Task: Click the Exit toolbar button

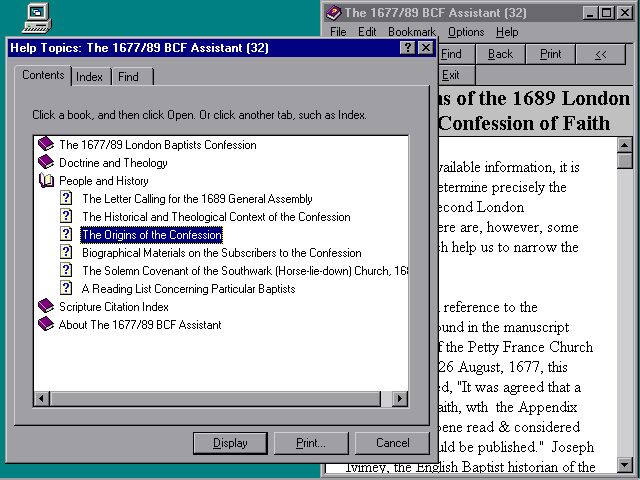Action: (456, 75)
